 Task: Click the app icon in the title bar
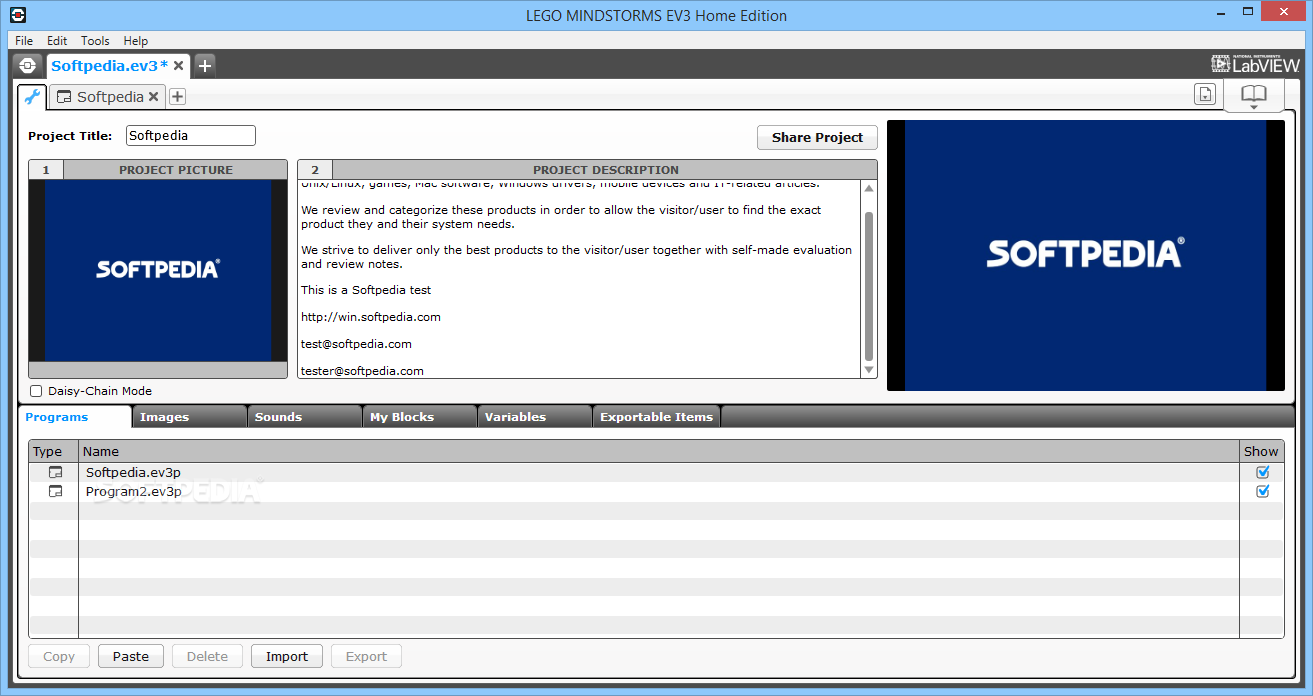pyautogui.click(x=17, y=15)
